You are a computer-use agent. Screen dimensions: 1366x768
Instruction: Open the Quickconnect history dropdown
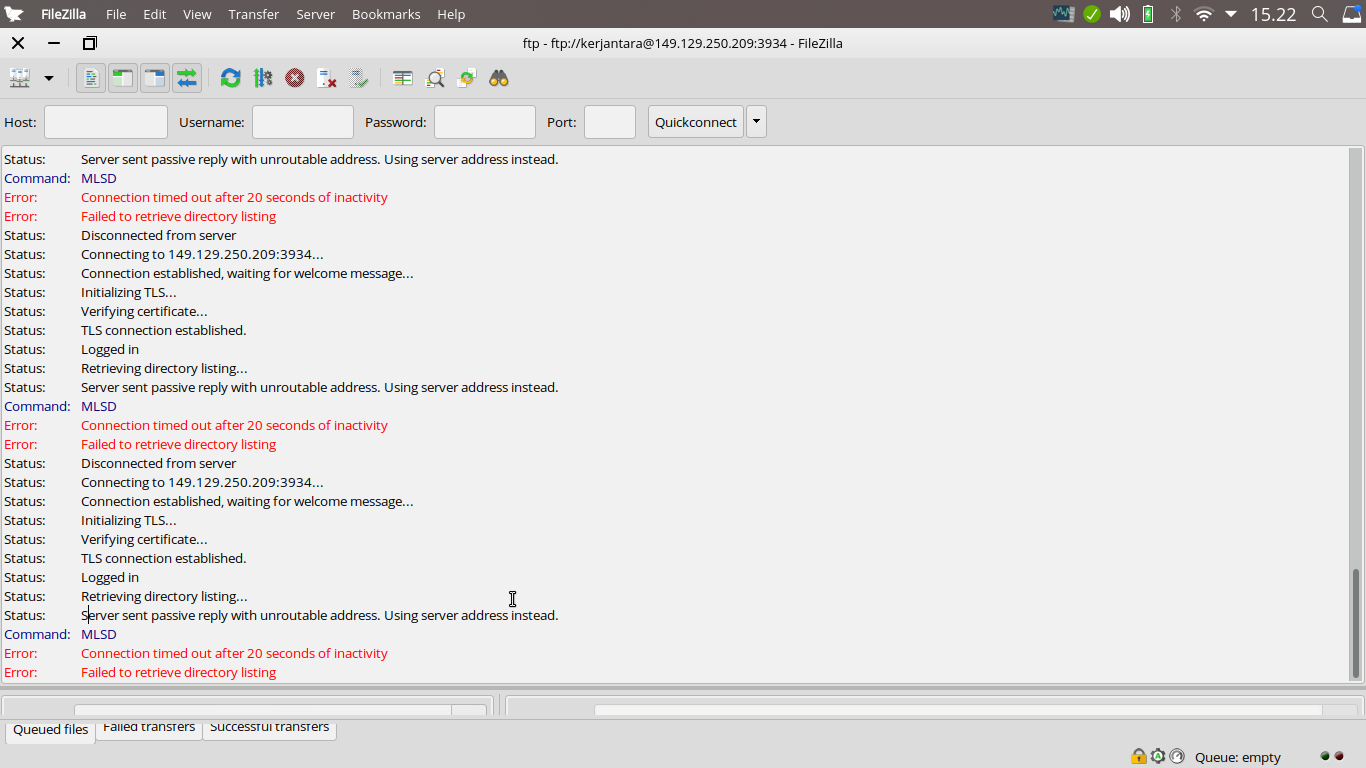pos(756,122)
